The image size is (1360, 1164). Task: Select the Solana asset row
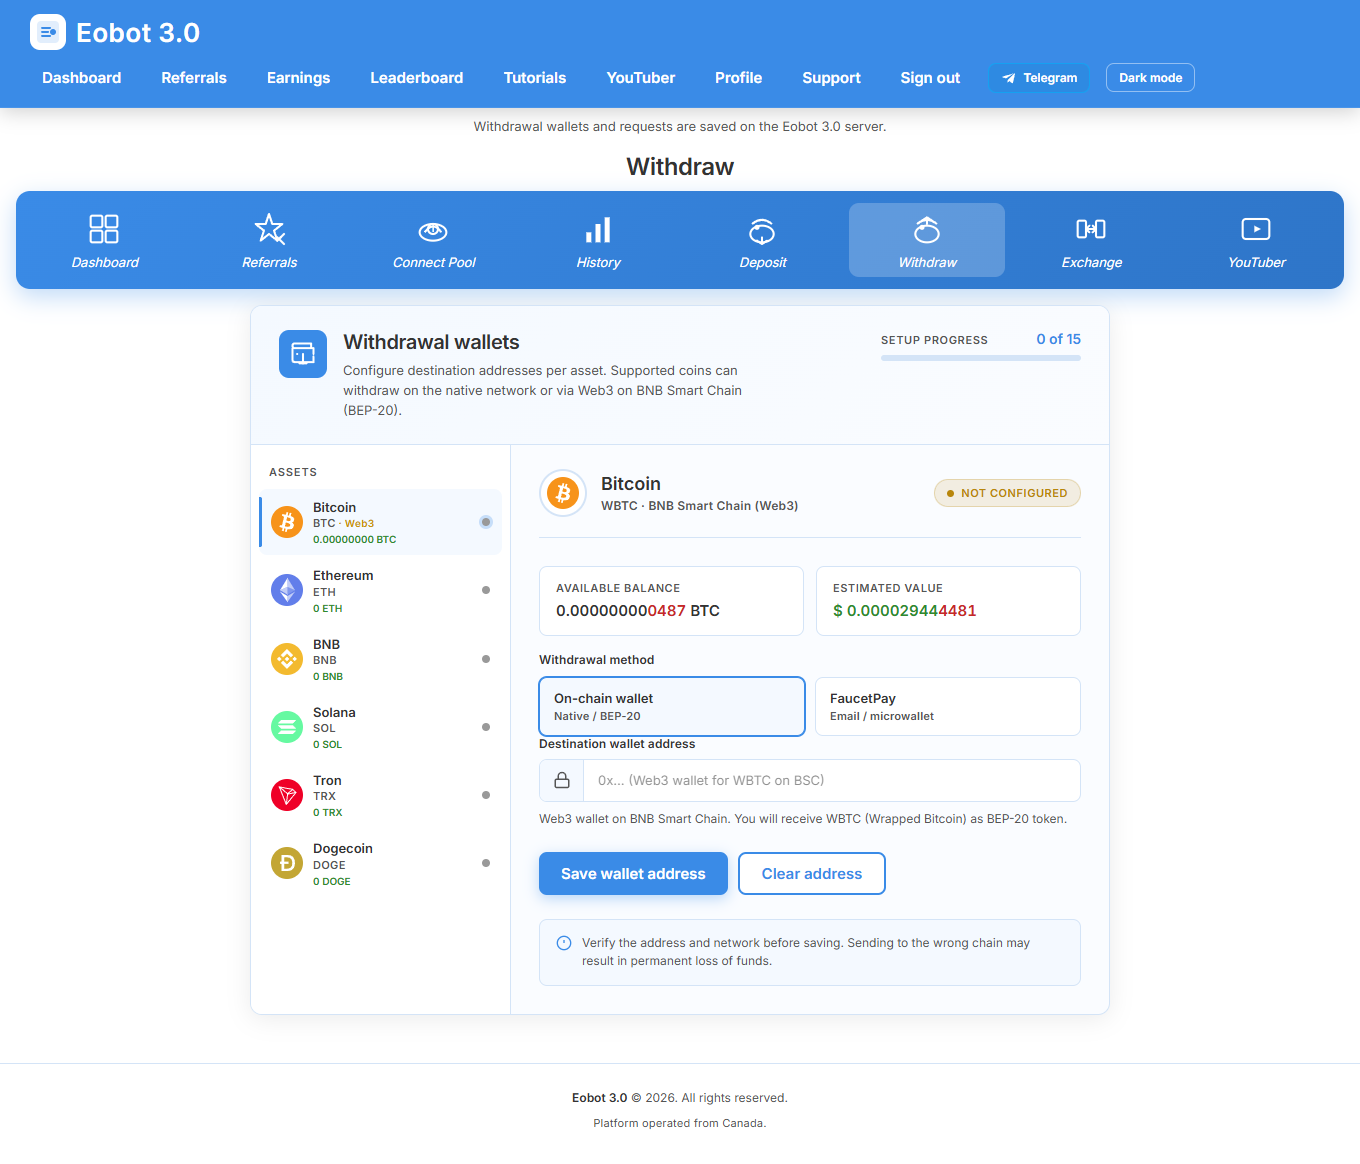click(381, 727)
